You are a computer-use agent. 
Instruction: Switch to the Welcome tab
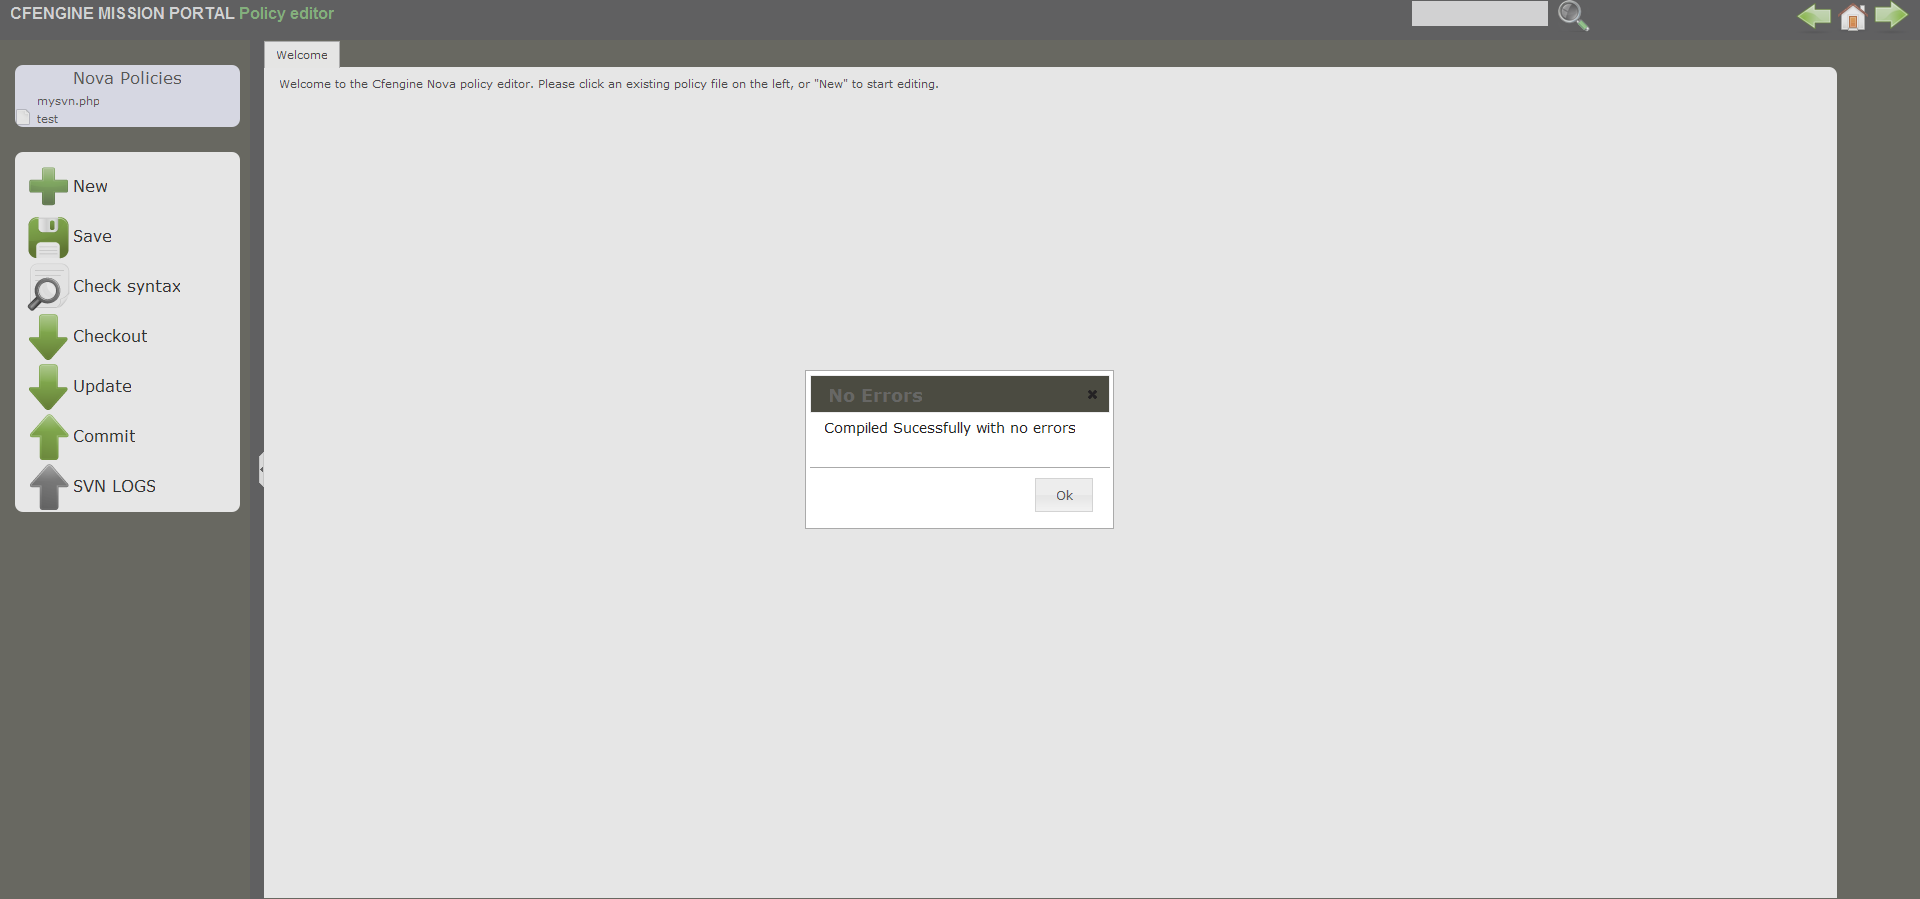[302, 55]
